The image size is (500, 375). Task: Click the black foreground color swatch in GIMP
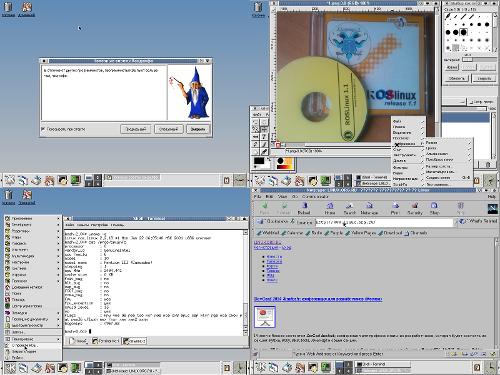[259, 161]
